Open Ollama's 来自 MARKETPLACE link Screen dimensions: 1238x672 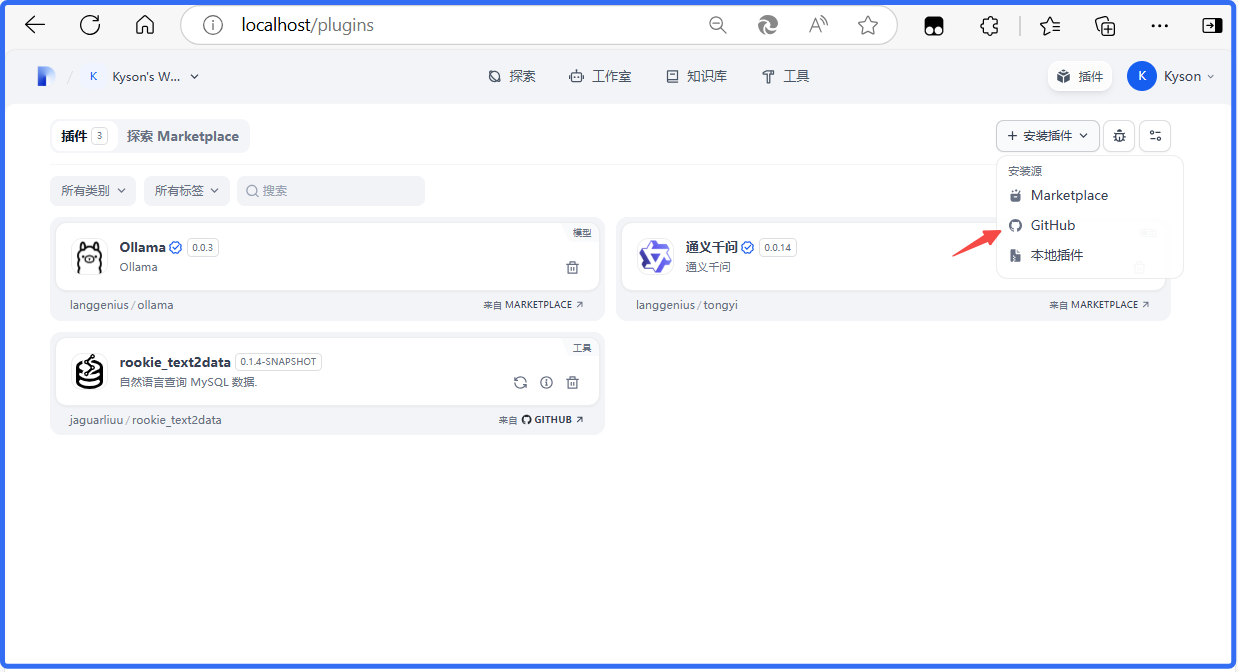533,305
